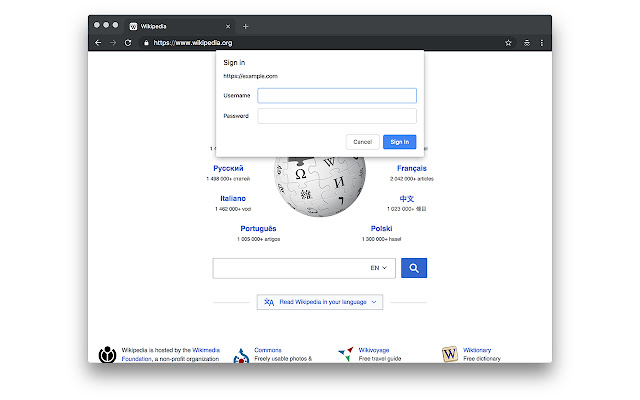
Task: Click the blue magnifier search button
Action: (414, 268)
